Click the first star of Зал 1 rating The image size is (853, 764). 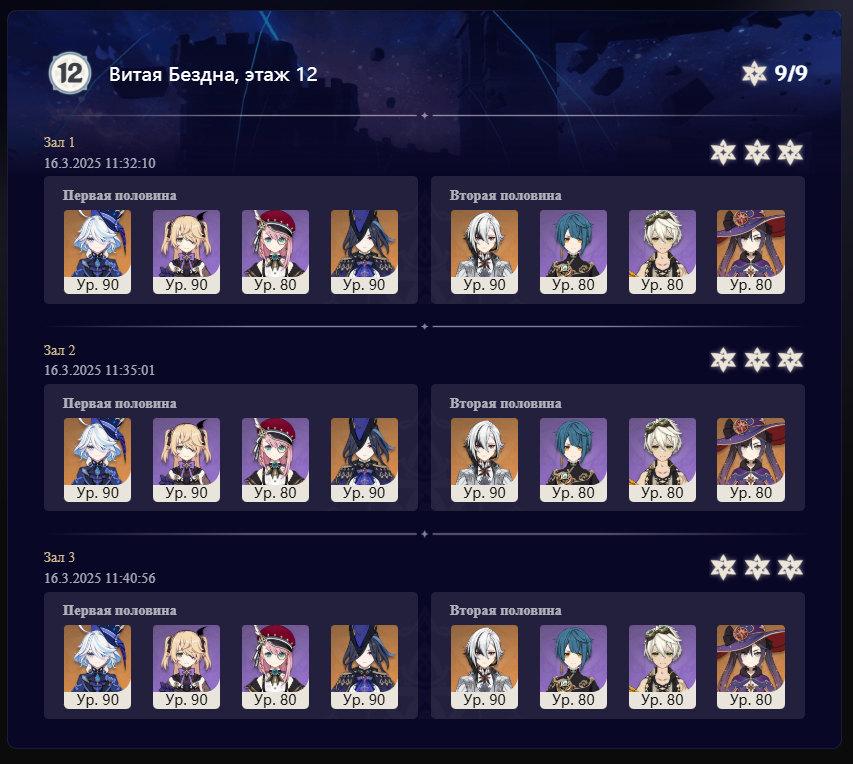coord(723,152)
